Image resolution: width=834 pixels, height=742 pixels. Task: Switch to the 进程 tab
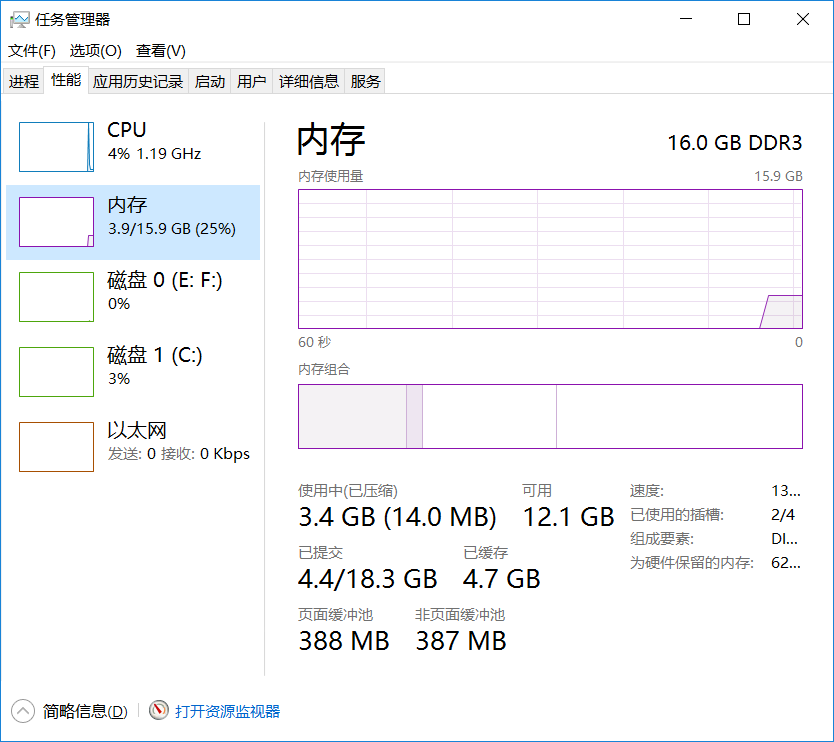23,81
